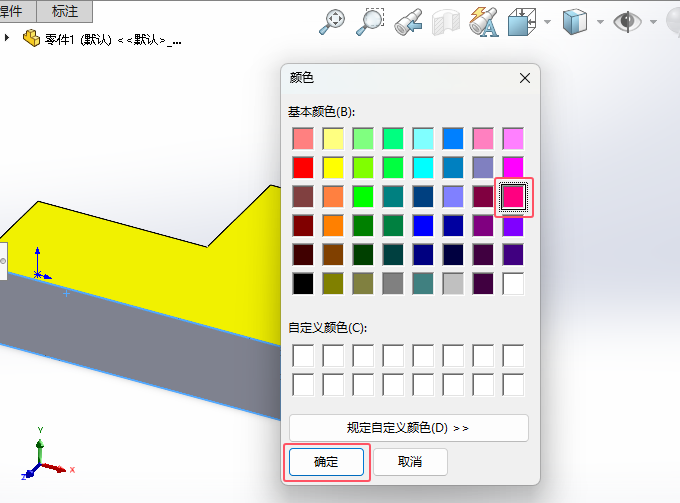Viewport: 680px width, 503px height.
Task: Click the Zoom to Fit magnifier icon
Action: pyautogui.click(x=332, y=22)
